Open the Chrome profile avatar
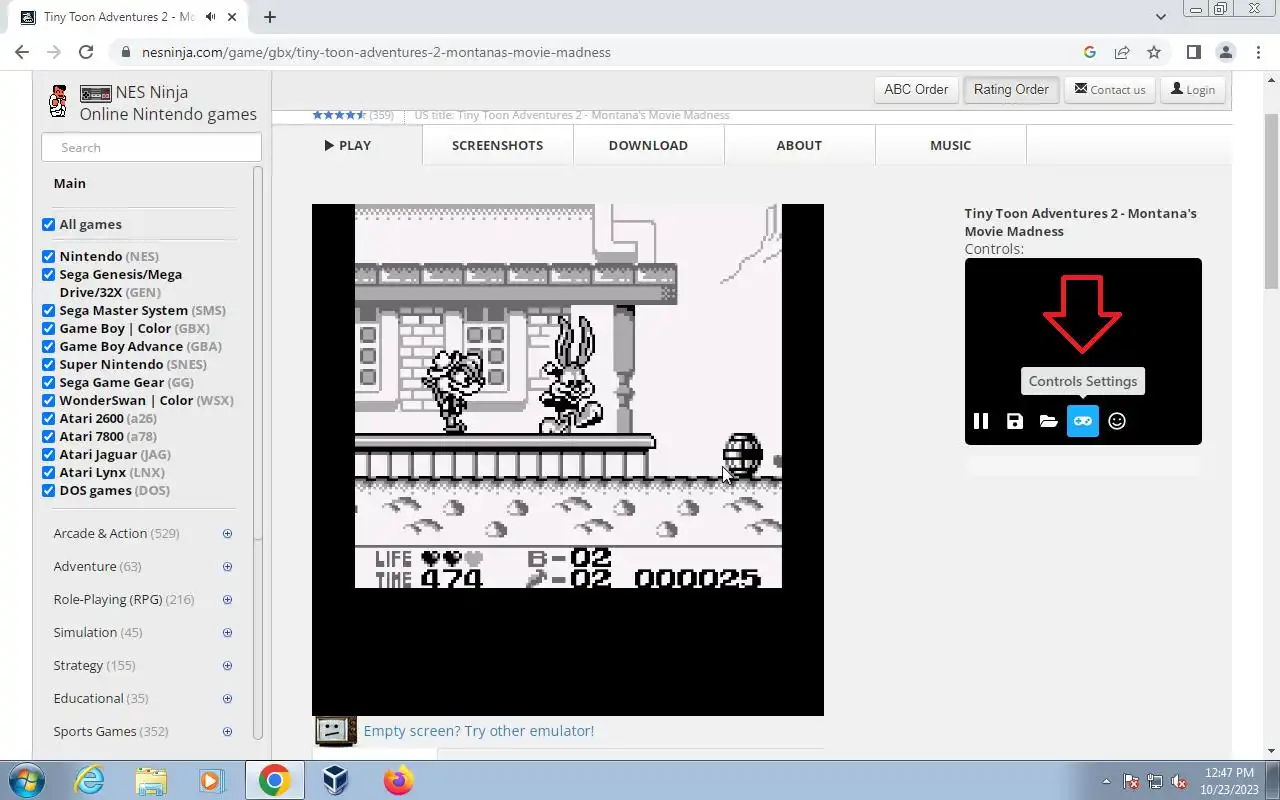This screenshot has height=800, width=1280. [1226, 52]
